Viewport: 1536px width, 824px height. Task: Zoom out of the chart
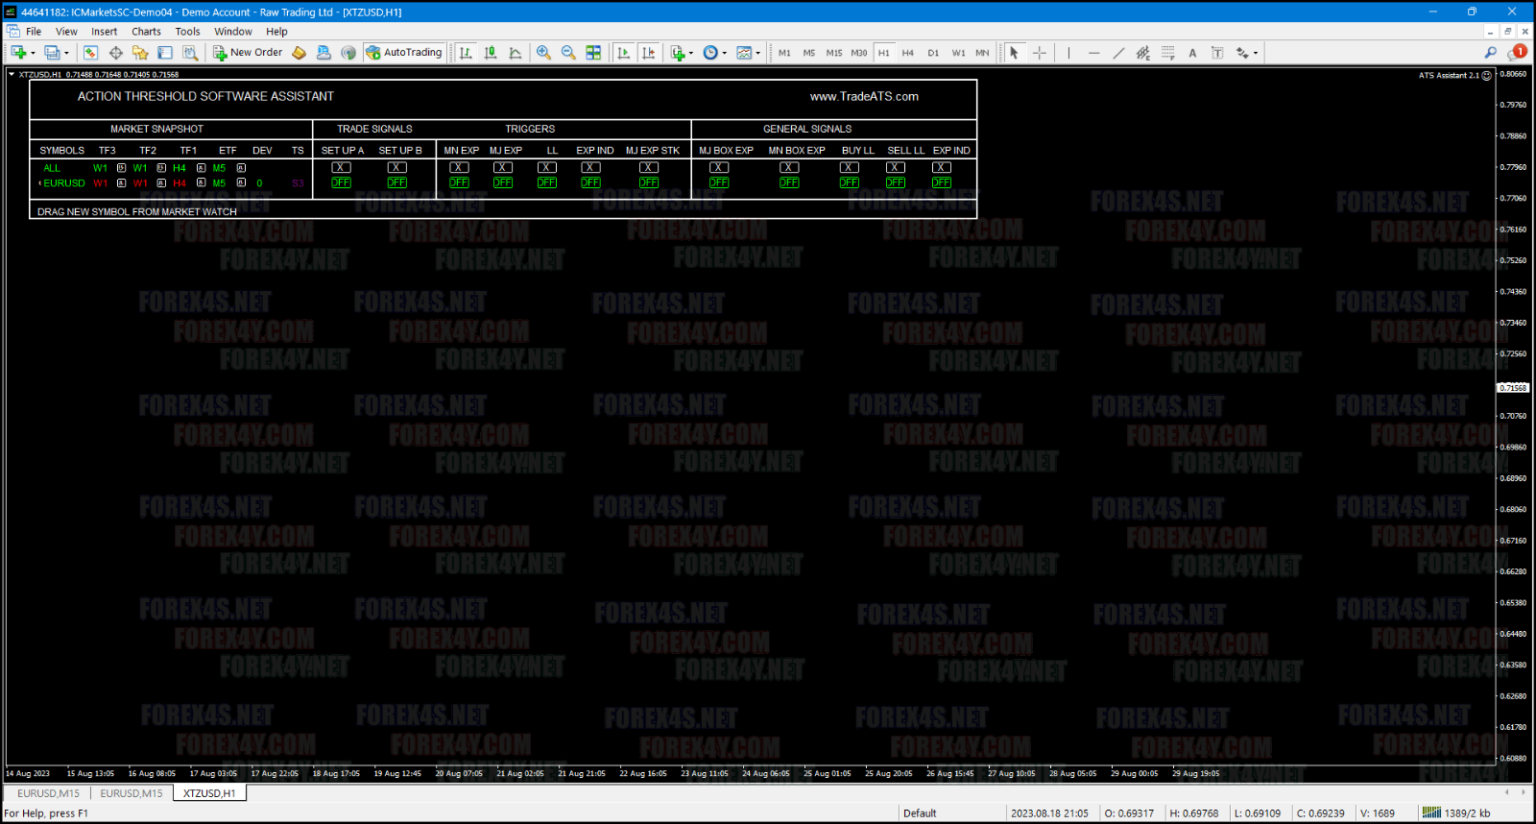569,53
